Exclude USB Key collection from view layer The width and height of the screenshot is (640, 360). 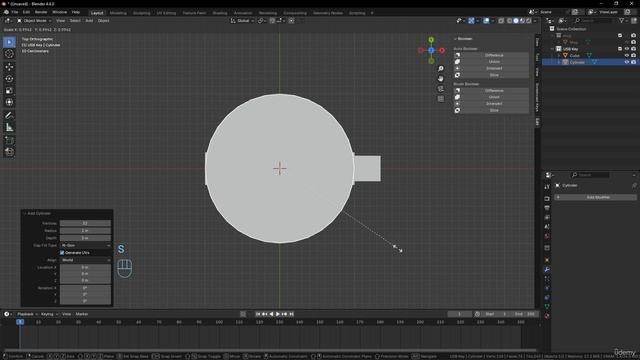[x=620, y=49]
